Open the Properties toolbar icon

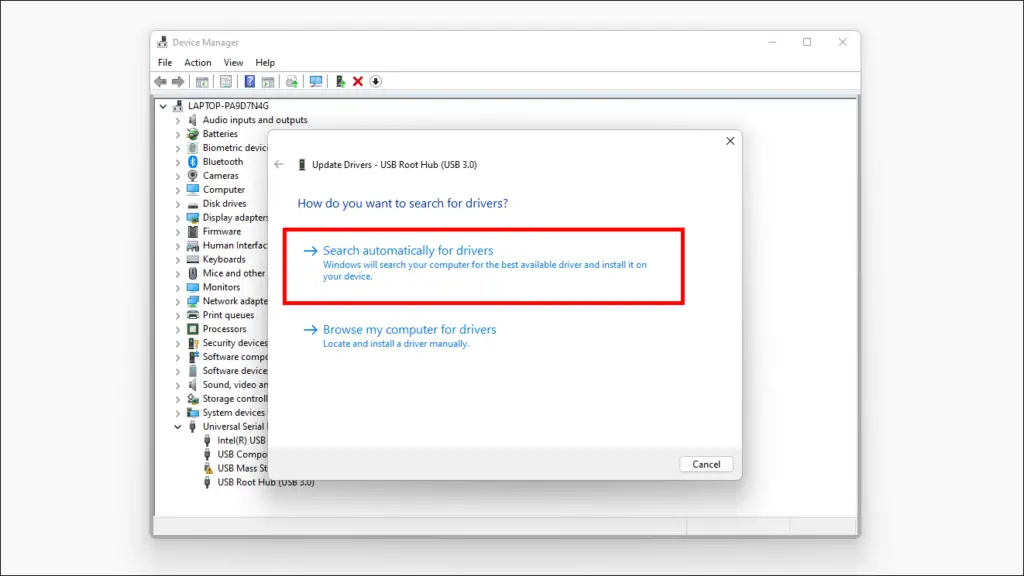[x=225, y=82]
